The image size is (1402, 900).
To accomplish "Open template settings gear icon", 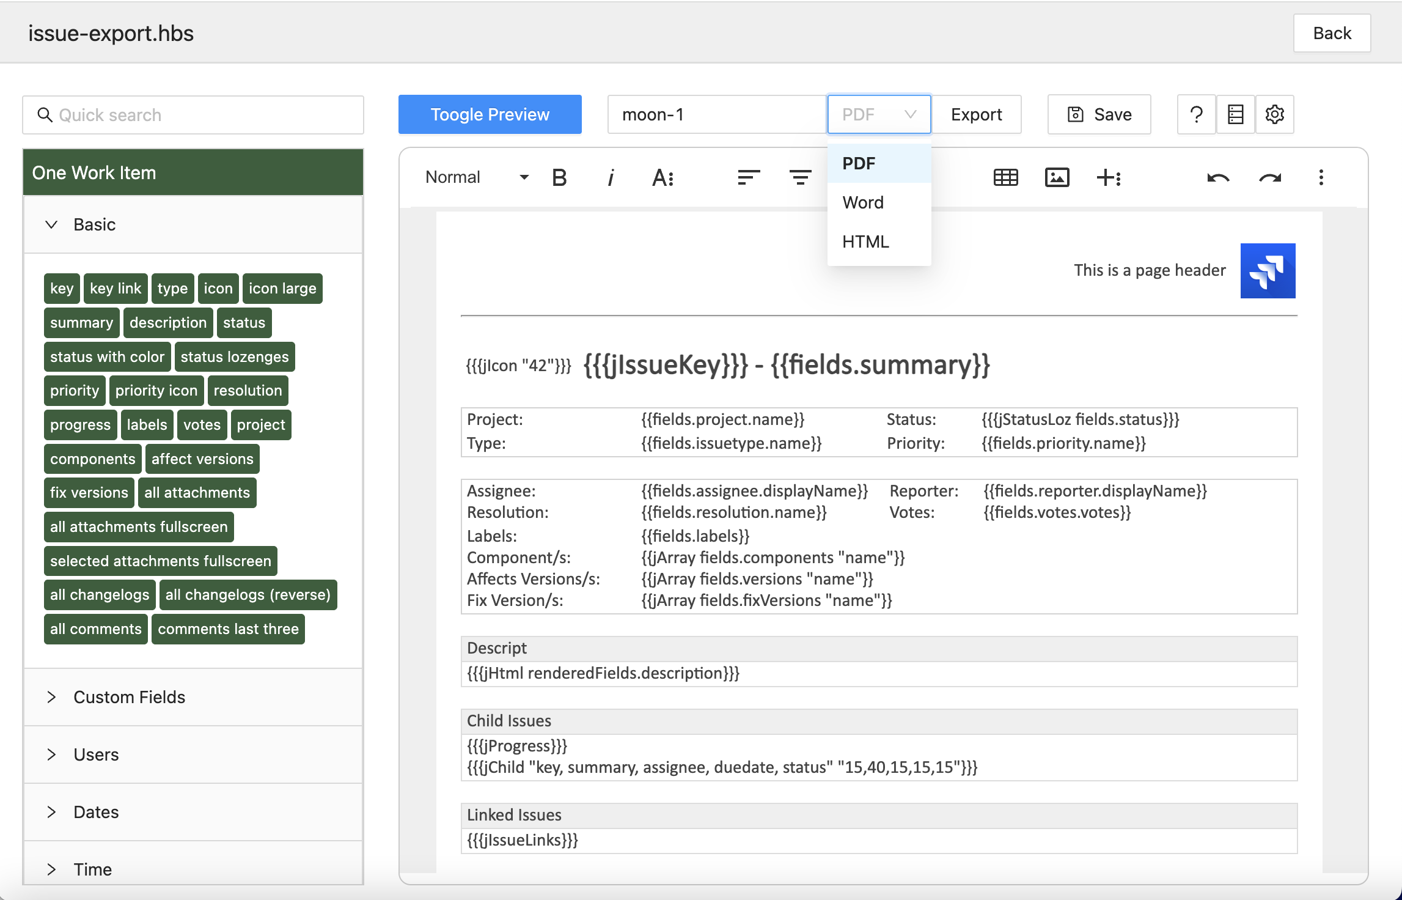I will 1274,115.
